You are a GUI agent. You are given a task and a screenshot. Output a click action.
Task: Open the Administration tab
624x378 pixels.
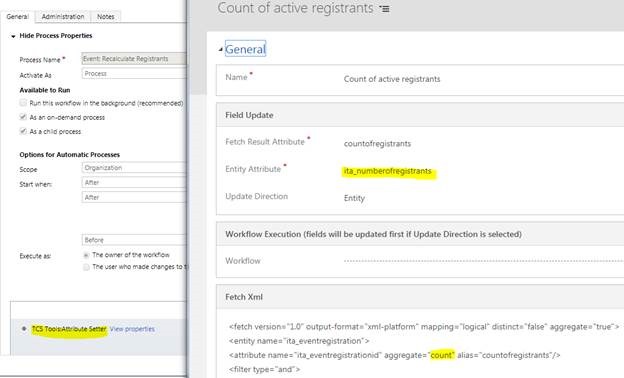63,17
